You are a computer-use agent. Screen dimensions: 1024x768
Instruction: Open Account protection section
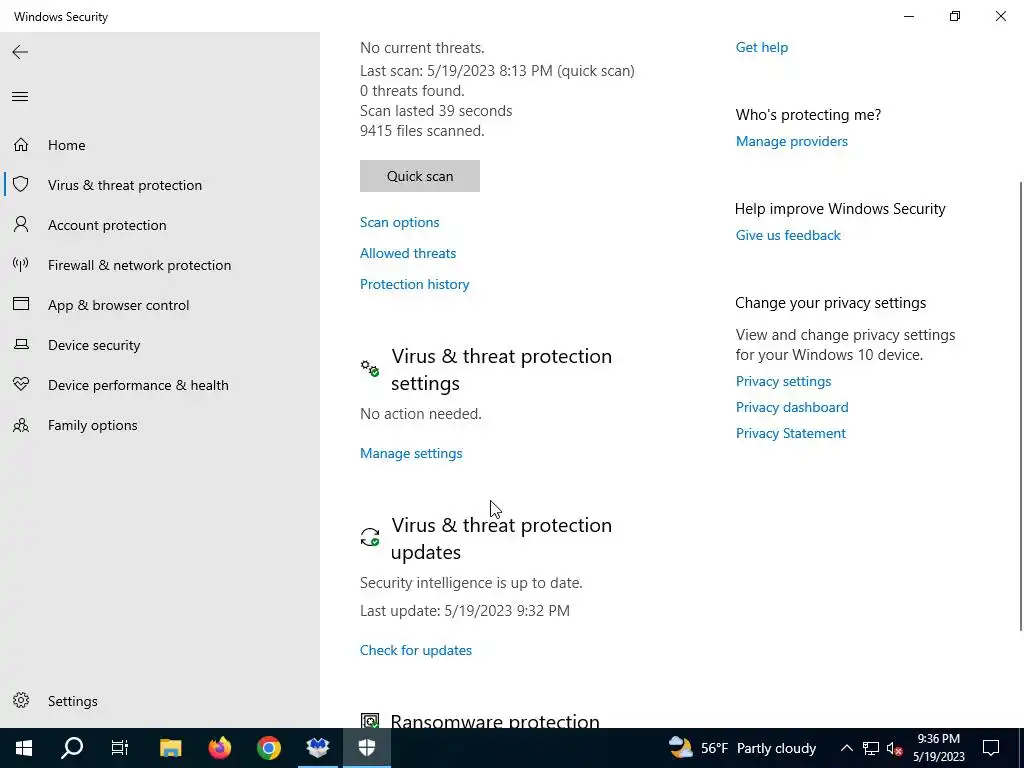(x=107, y=225)
